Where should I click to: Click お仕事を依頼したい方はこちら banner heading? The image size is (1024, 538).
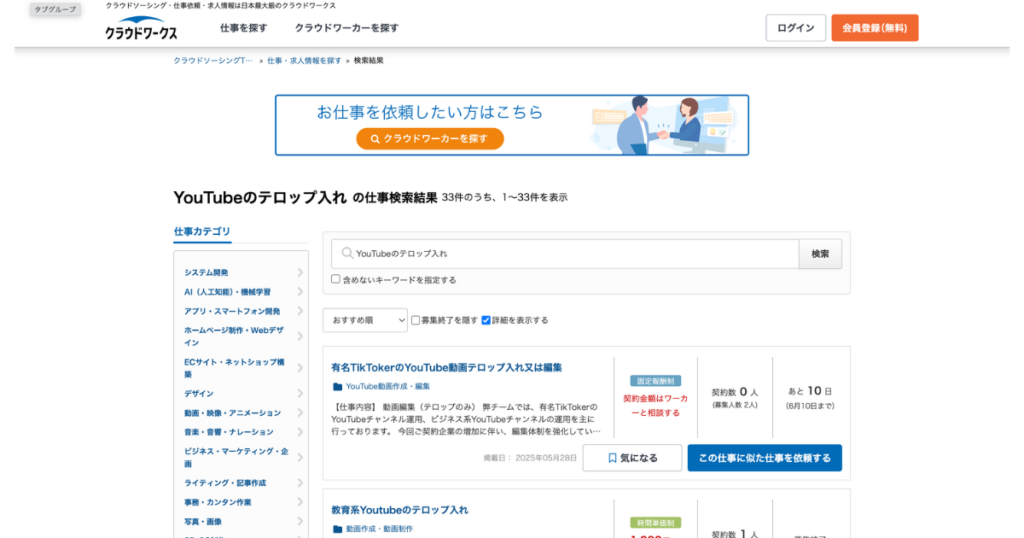point(430,112)
